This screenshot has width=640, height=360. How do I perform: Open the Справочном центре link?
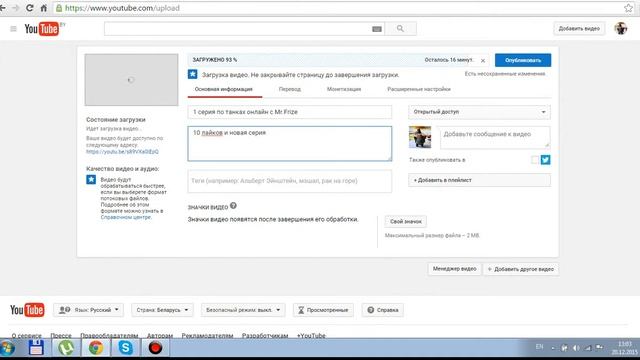pos(126,217)
